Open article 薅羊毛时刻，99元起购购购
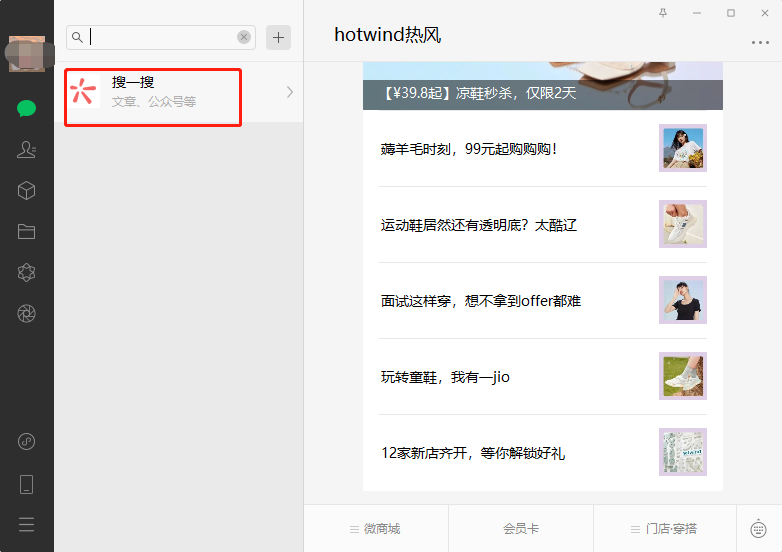782x552 pixels. tap(543, 148)
